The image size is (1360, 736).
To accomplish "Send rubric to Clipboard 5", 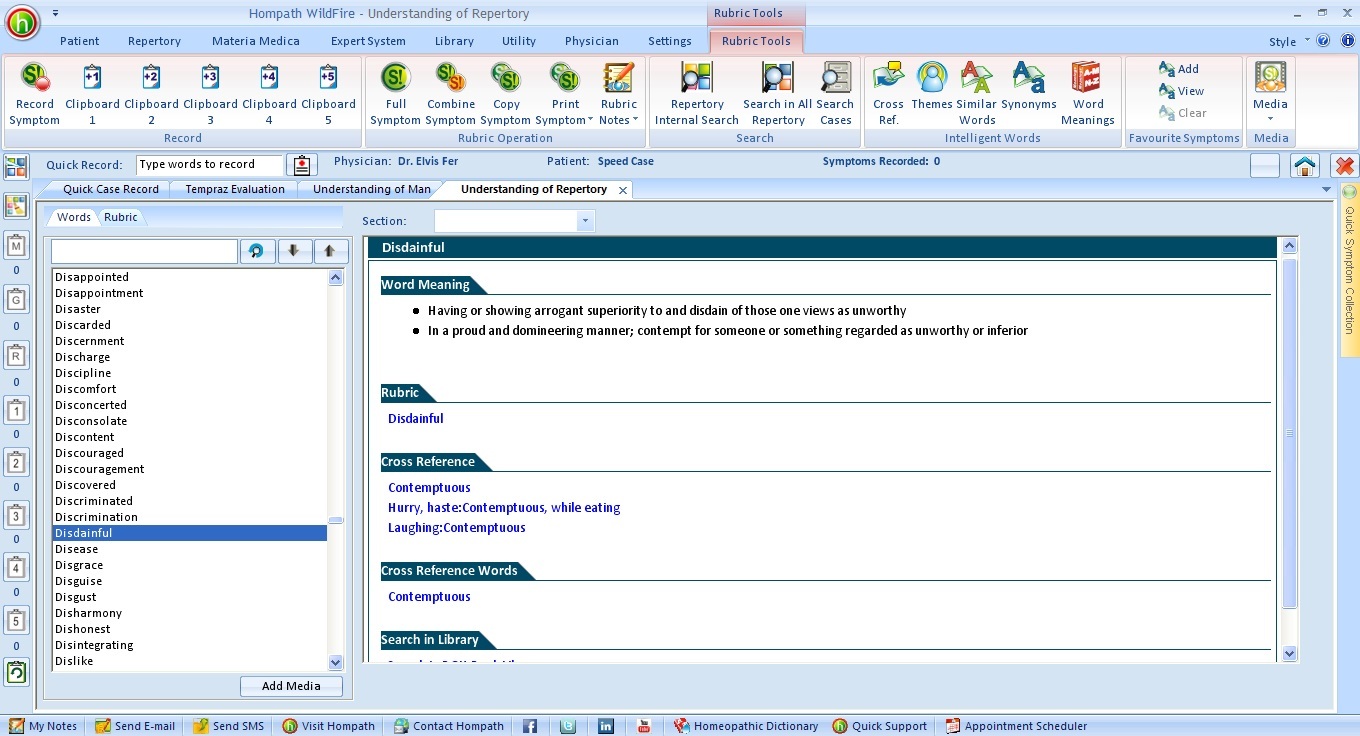I will click(x=328, y=94).
